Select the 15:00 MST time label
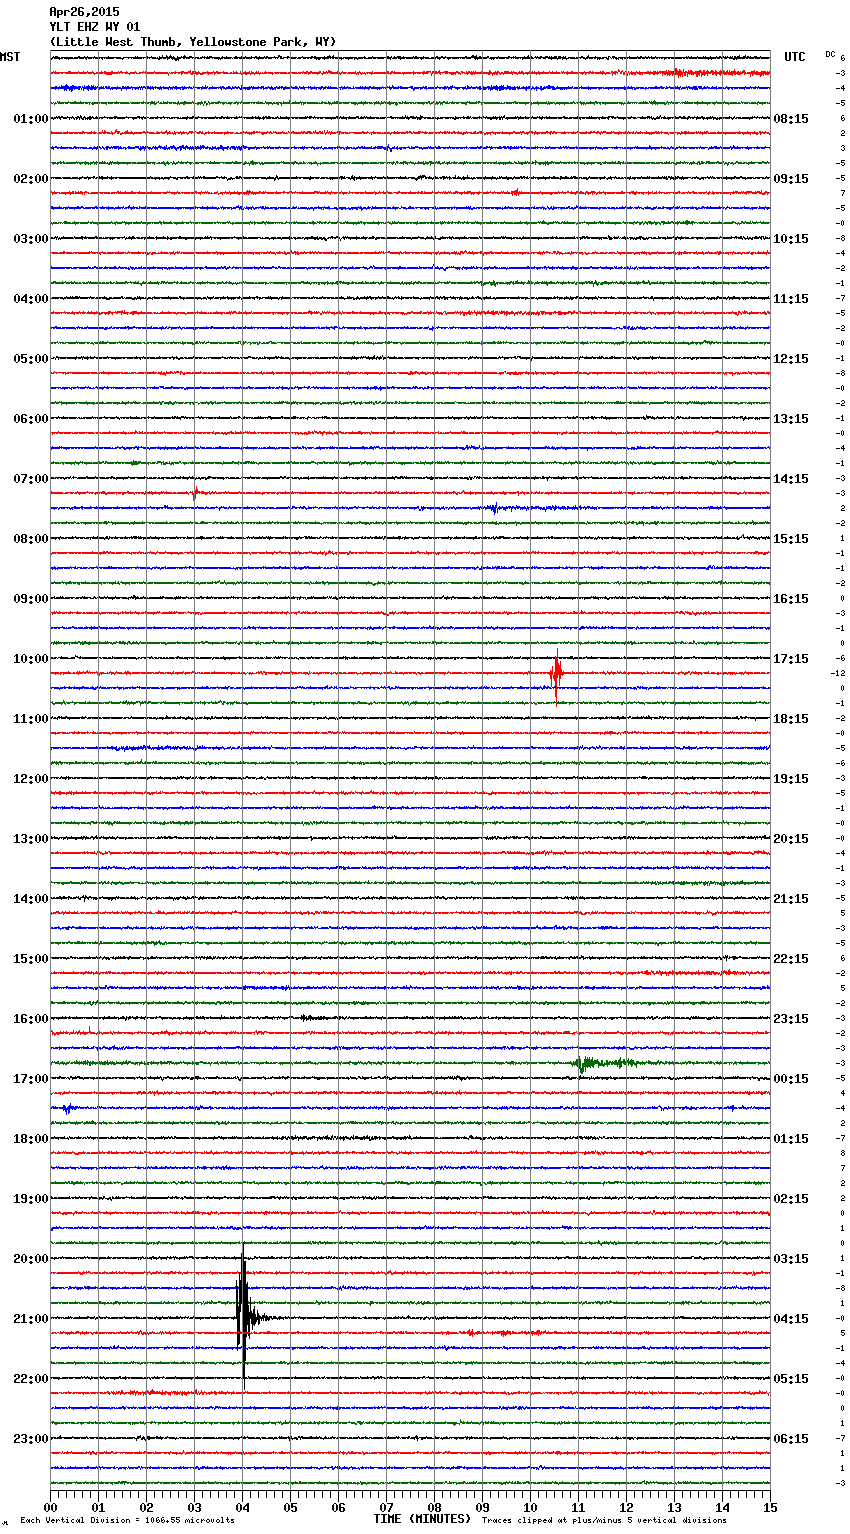Image resolution: width=850 pixels, height=1534 pixels. click(x=31, y=959)
